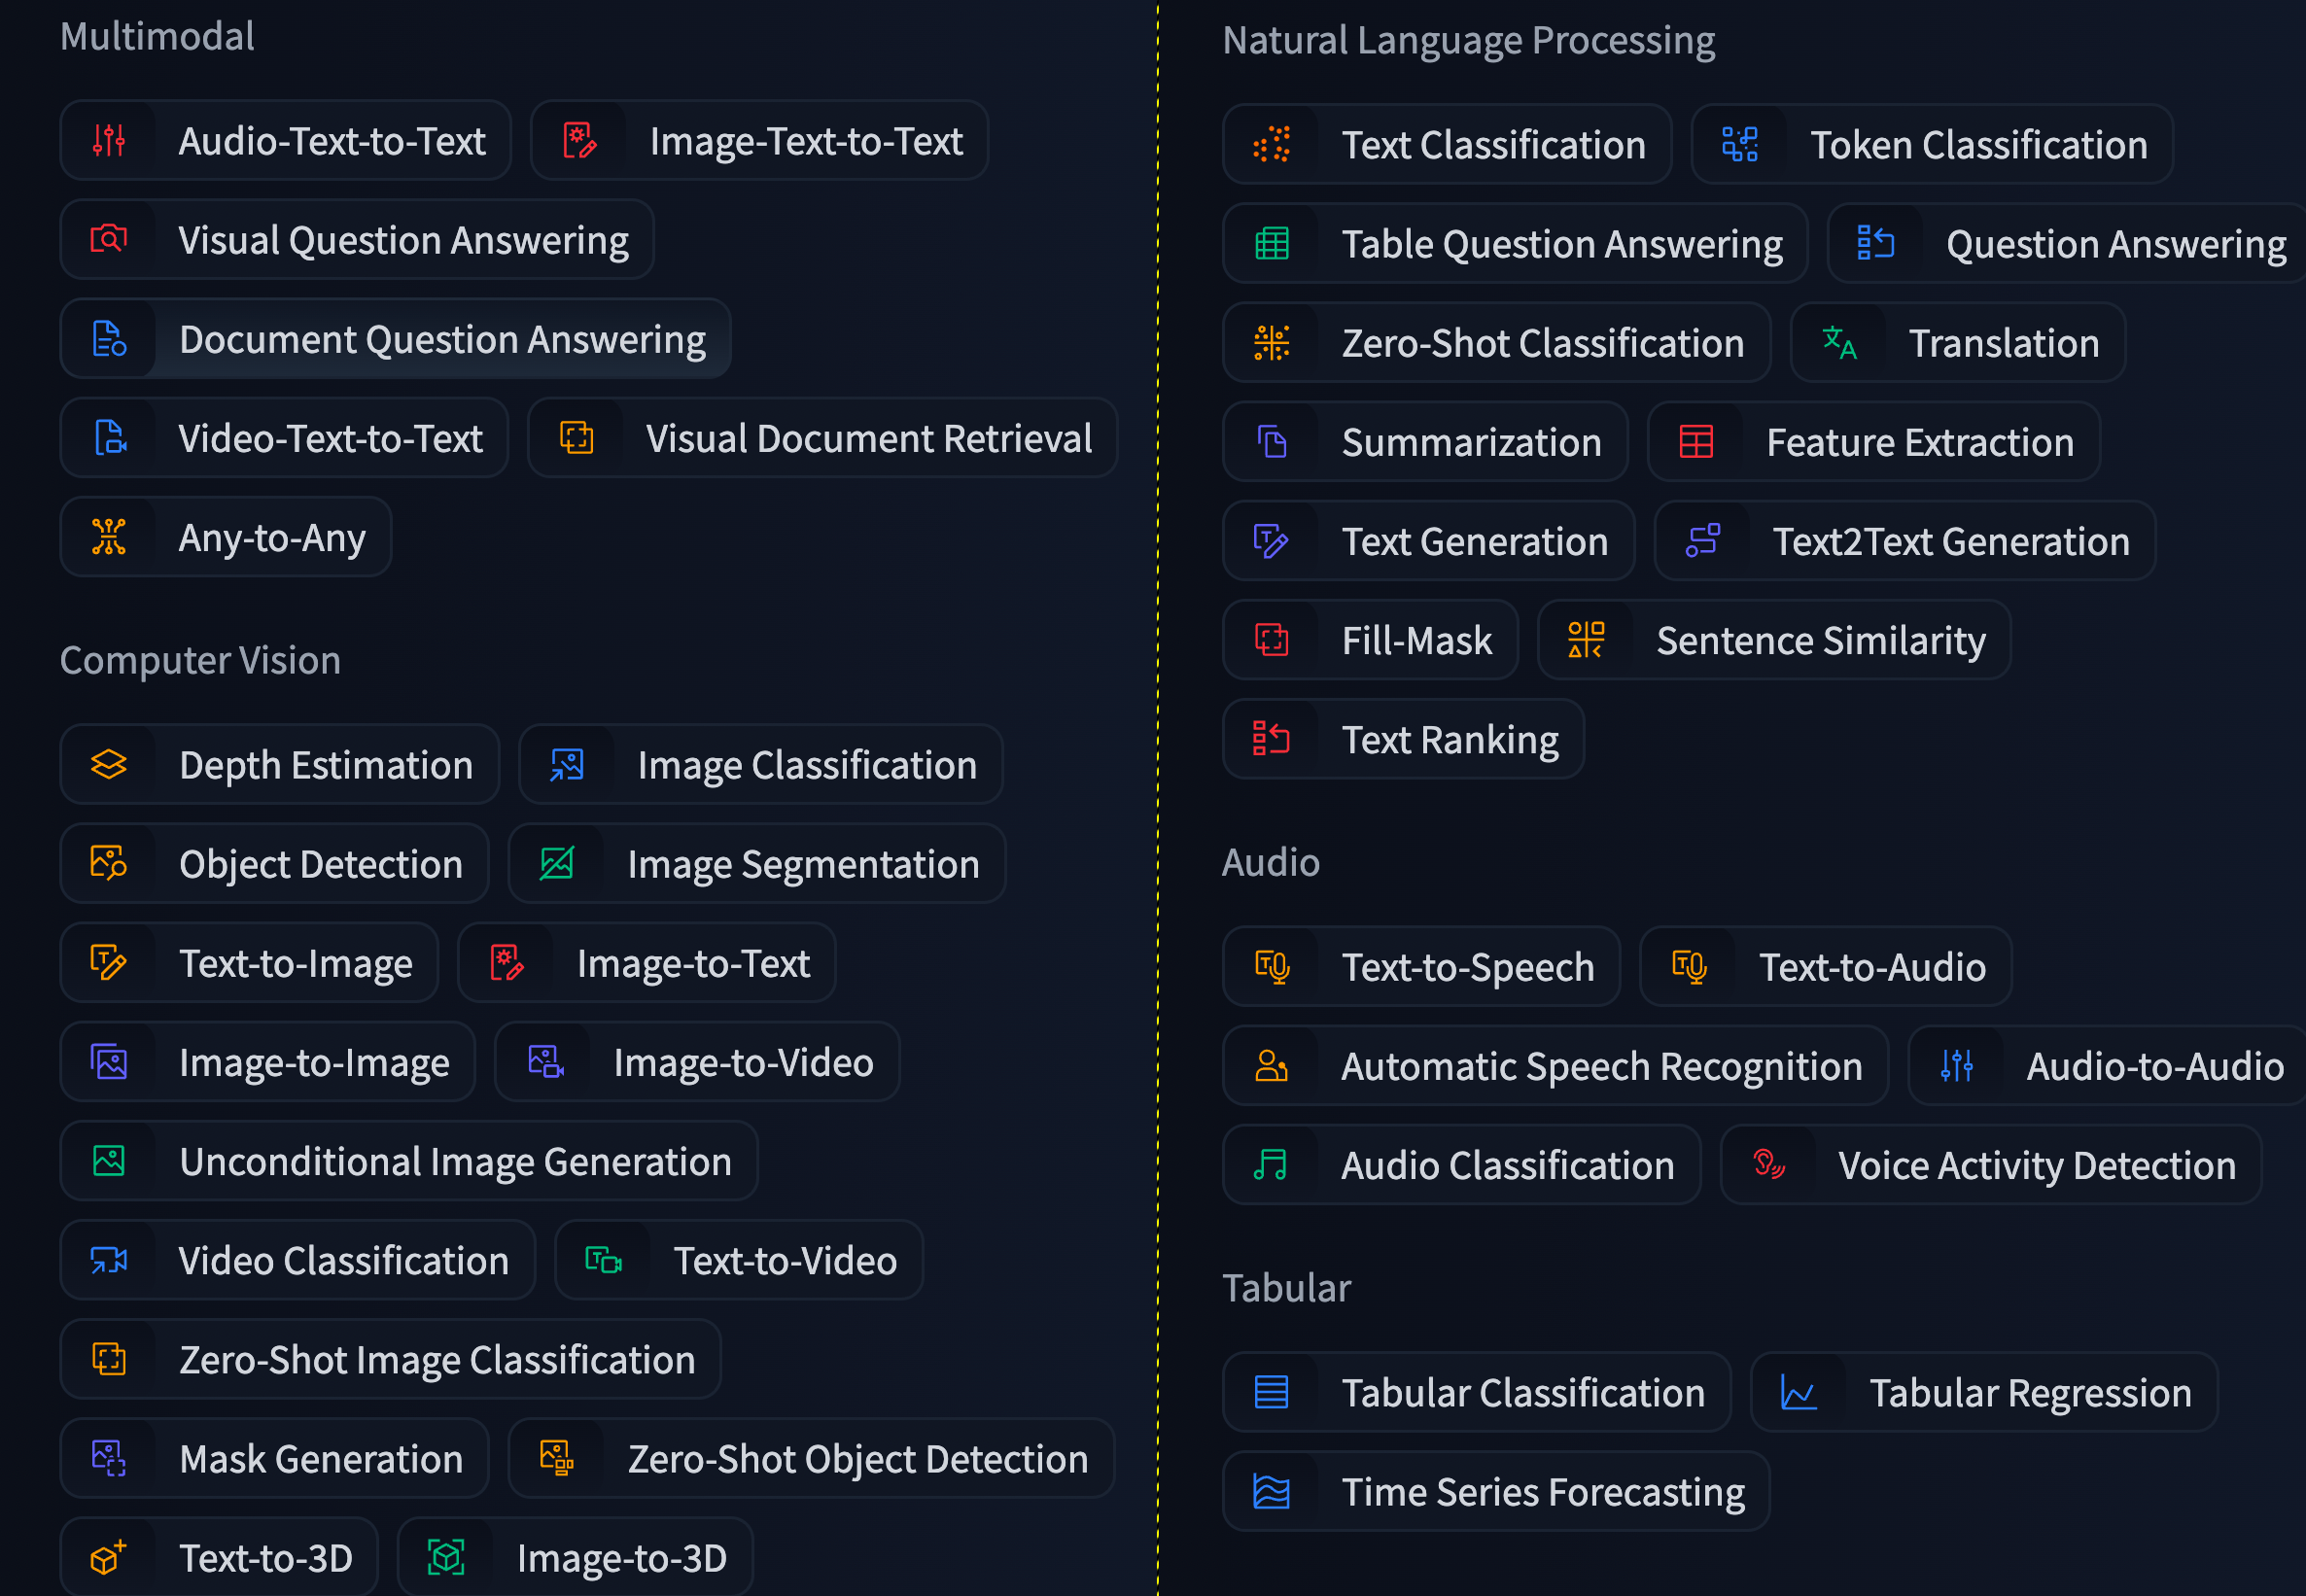Select the Video Classification task
This screenshot has width=2306, height=1596.
296,1260
